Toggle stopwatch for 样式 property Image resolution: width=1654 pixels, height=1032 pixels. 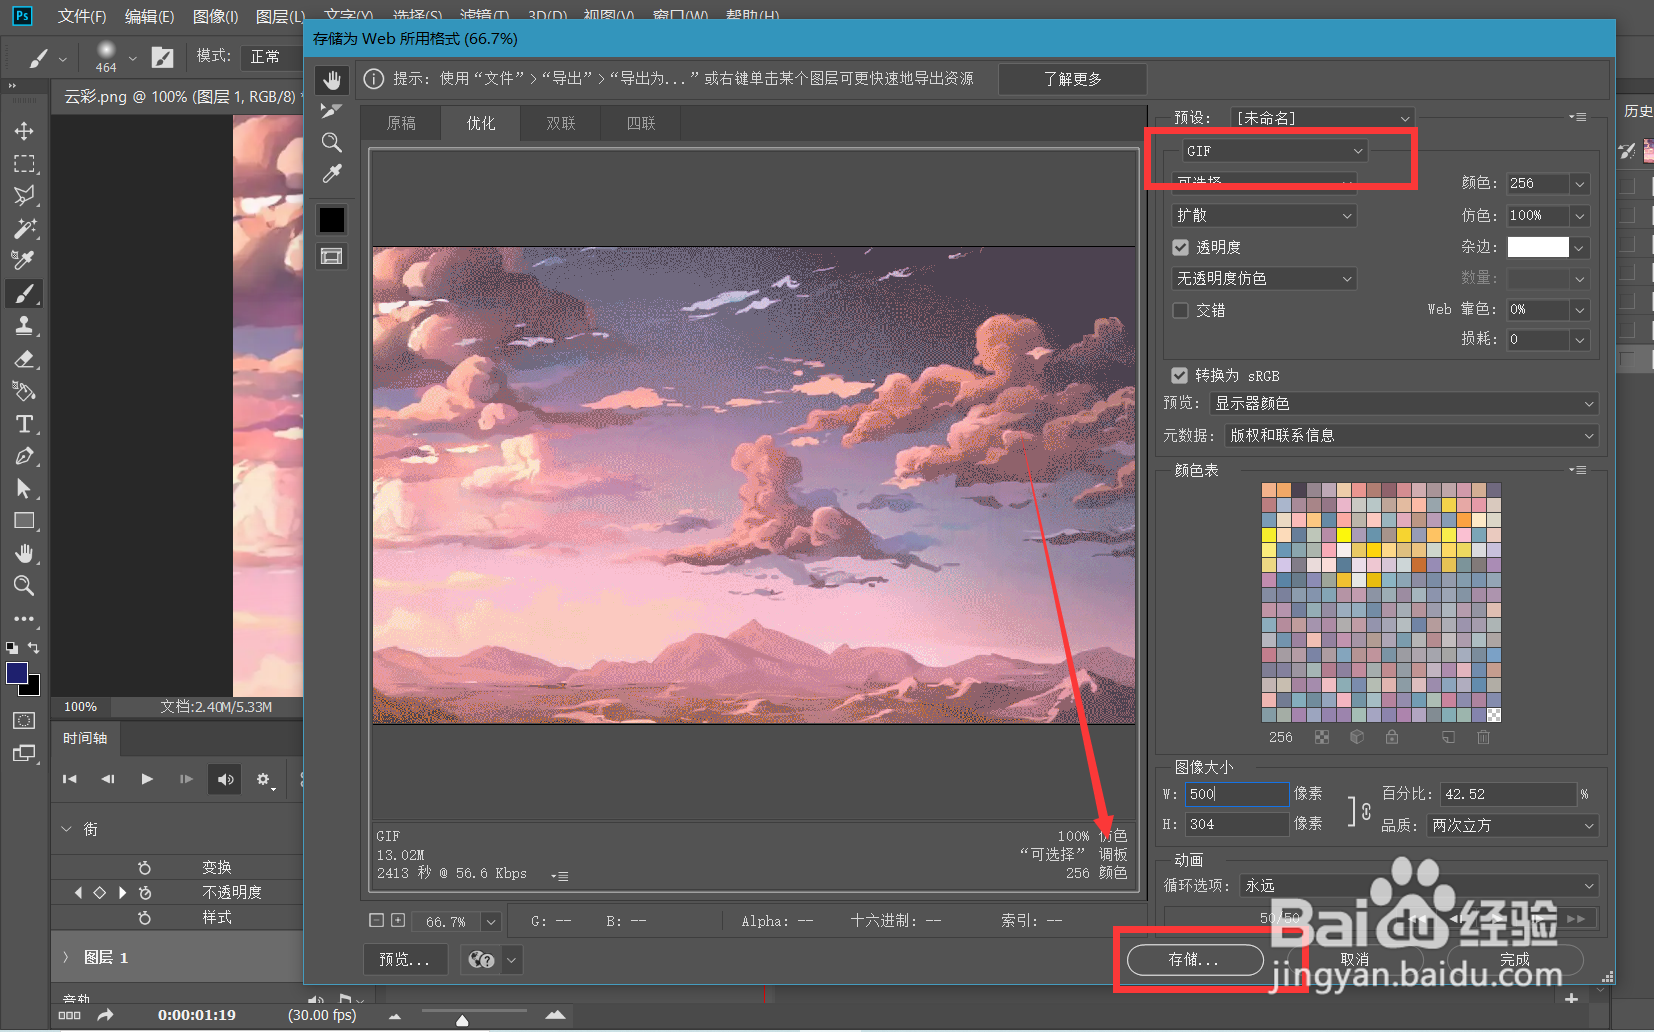tap(145, 918)
